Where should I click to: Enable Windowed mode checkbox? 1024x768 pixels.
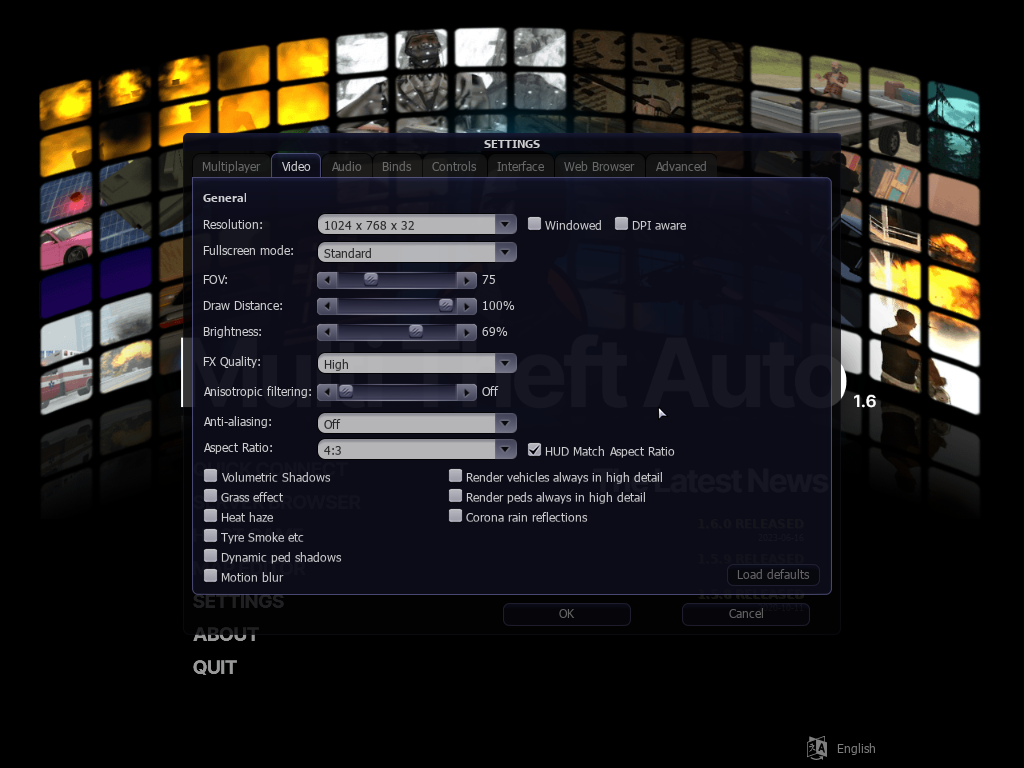coord(534,224)
